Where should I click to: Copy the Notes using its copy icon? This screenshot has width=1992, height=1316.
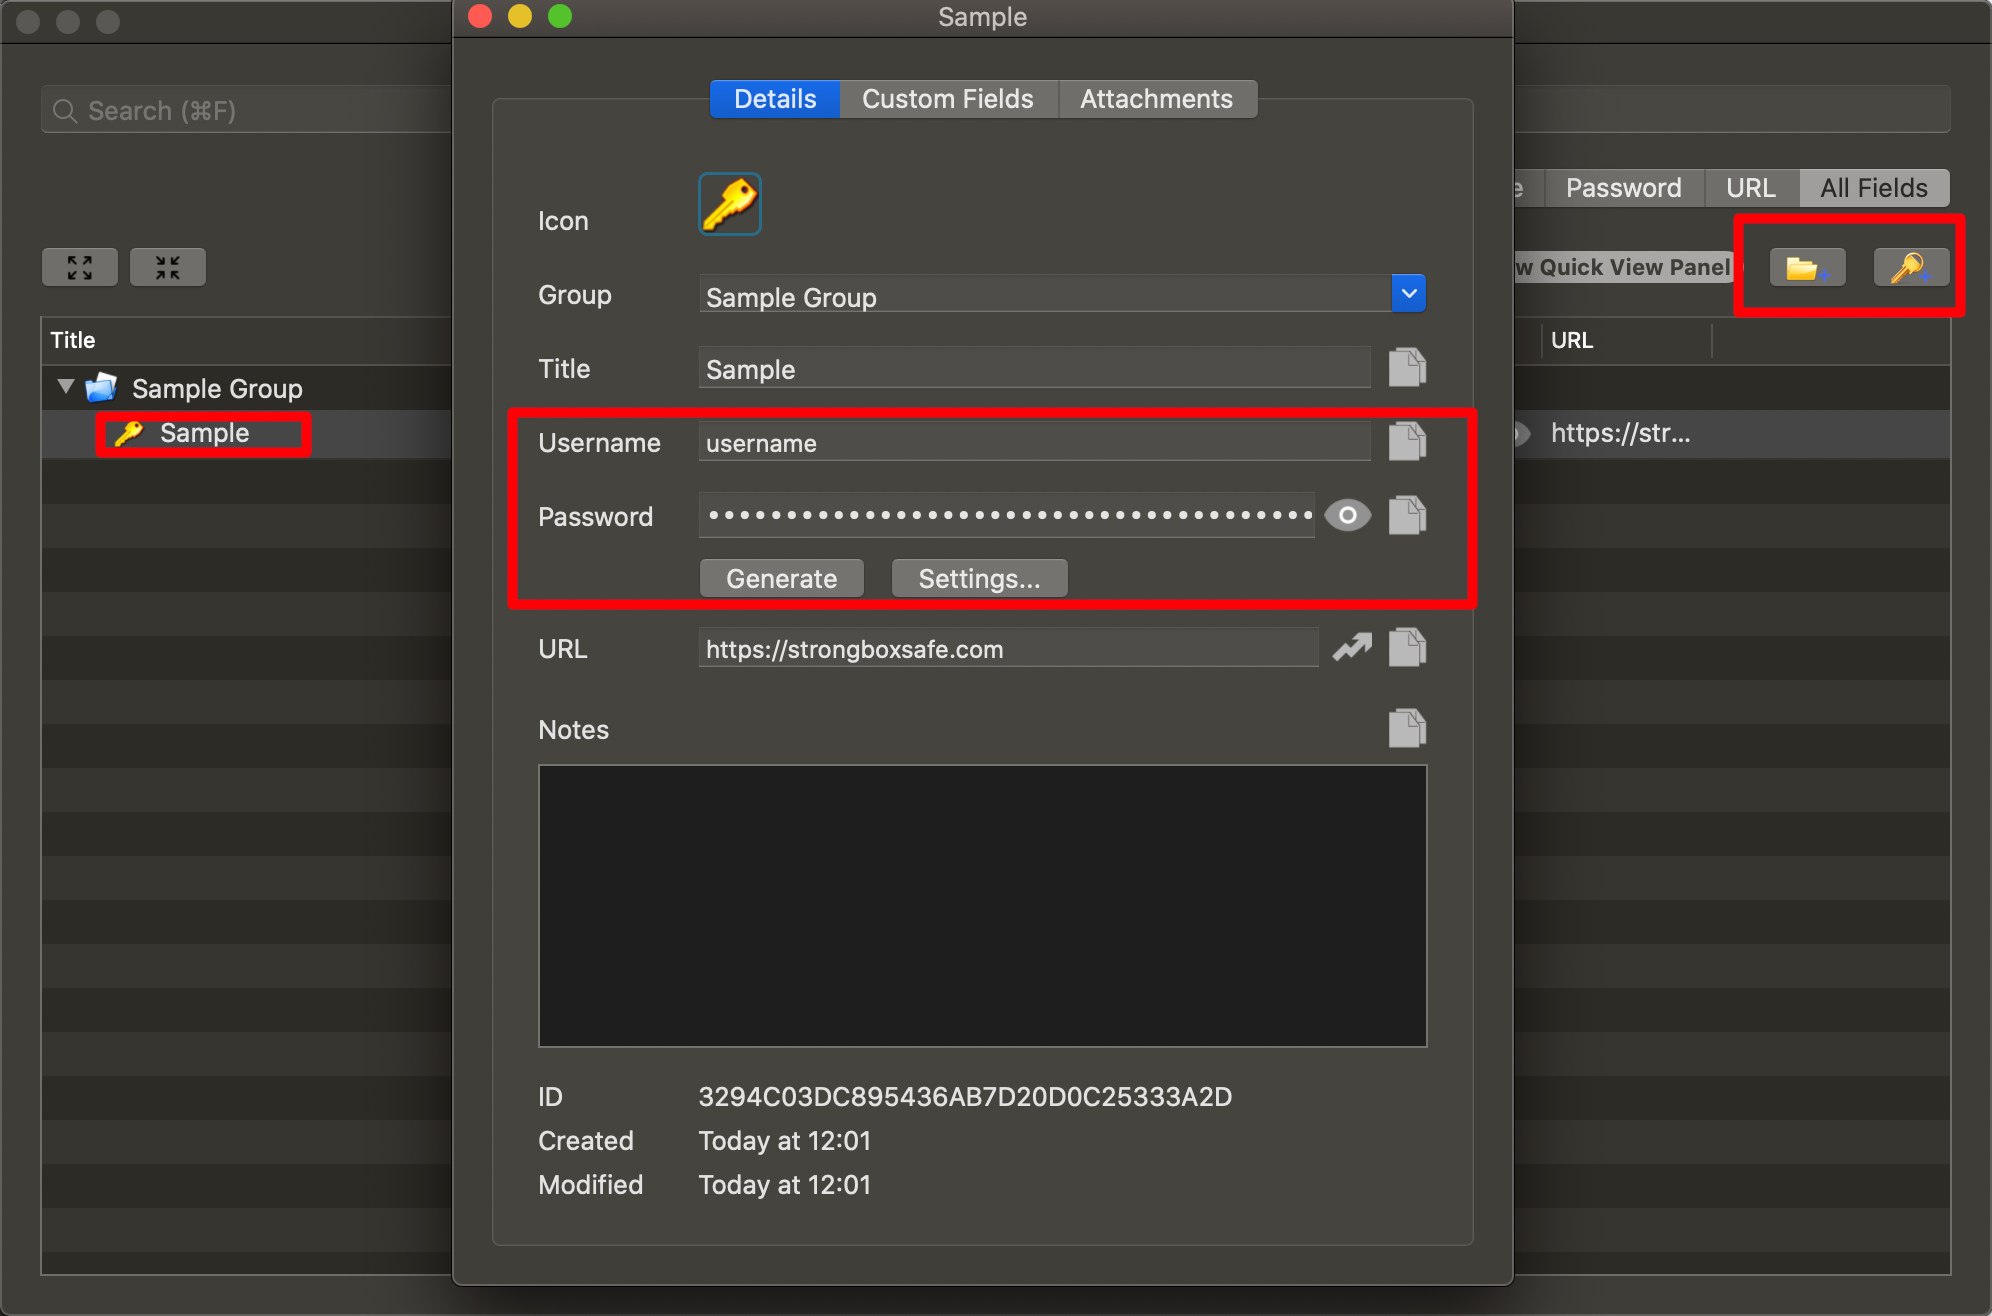pyautogui.click(x=1406, y=728)
